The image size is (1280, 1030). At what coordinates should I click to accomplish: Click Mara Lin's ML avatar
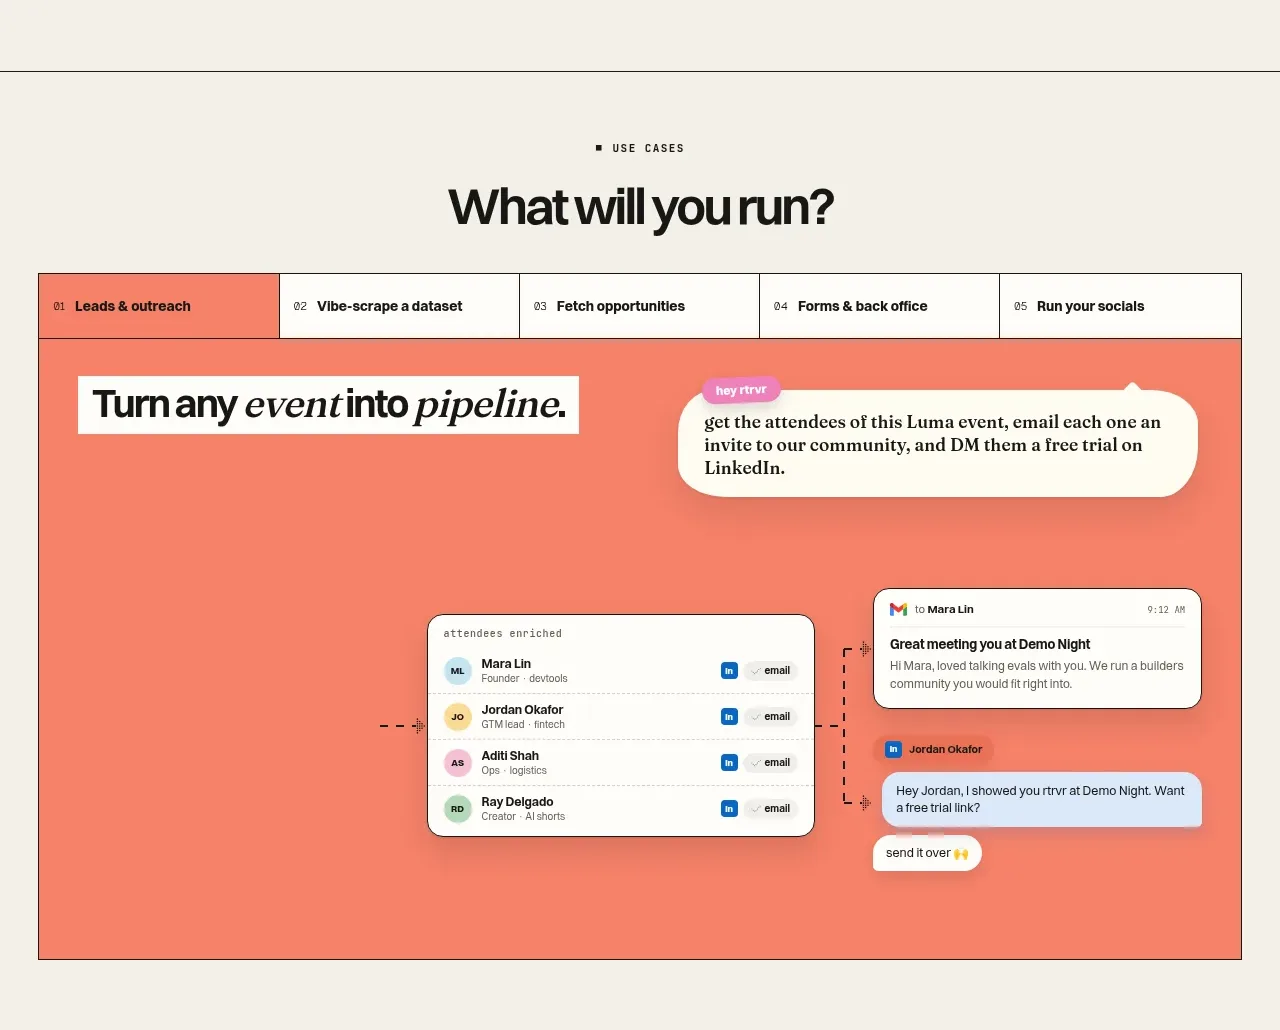coord(457,671)
